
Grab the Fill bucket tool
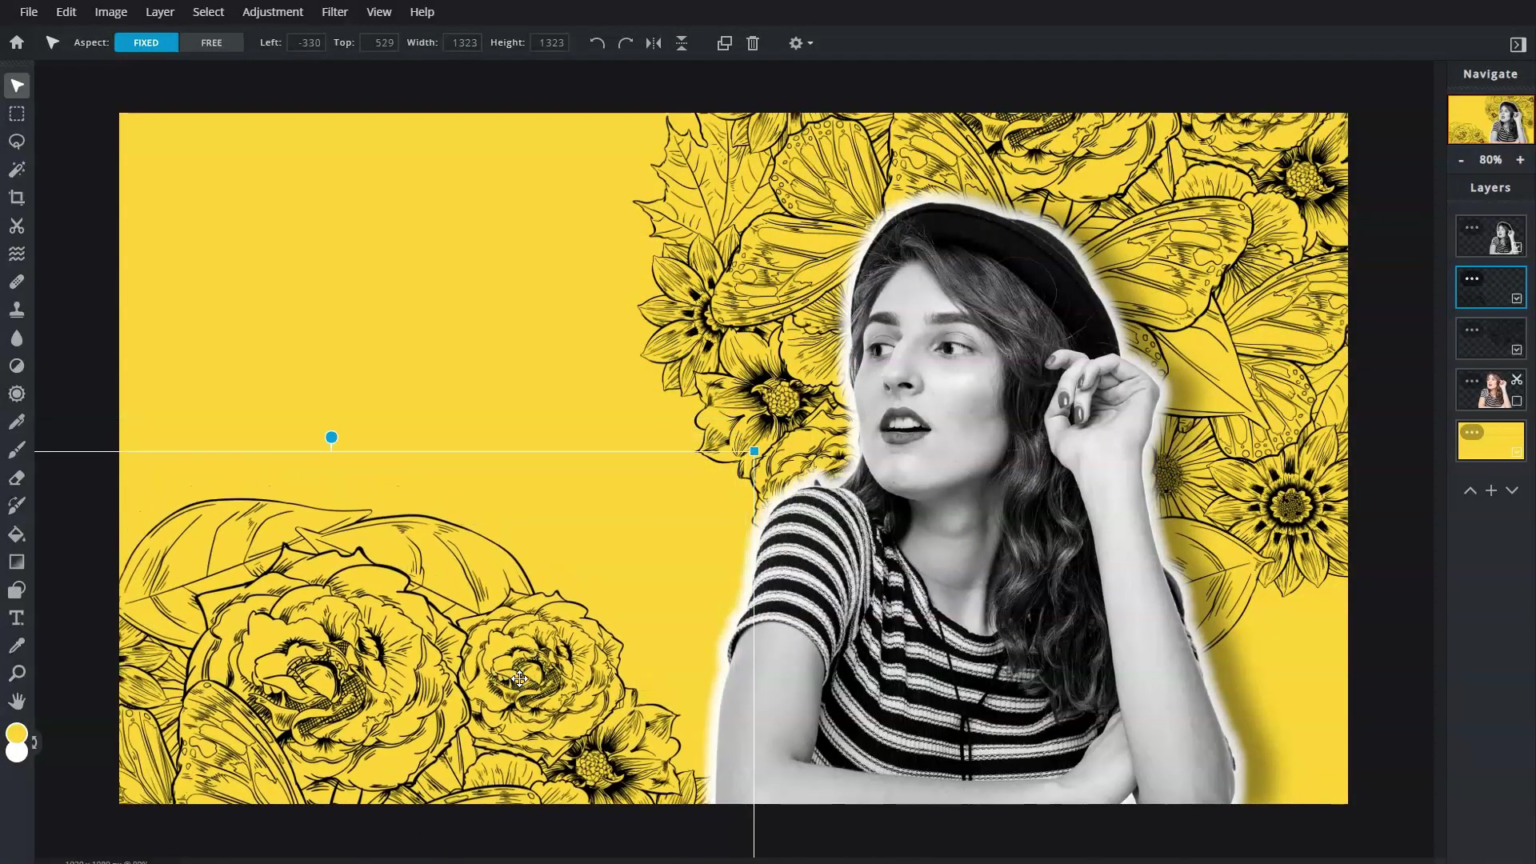pos(17,533)
